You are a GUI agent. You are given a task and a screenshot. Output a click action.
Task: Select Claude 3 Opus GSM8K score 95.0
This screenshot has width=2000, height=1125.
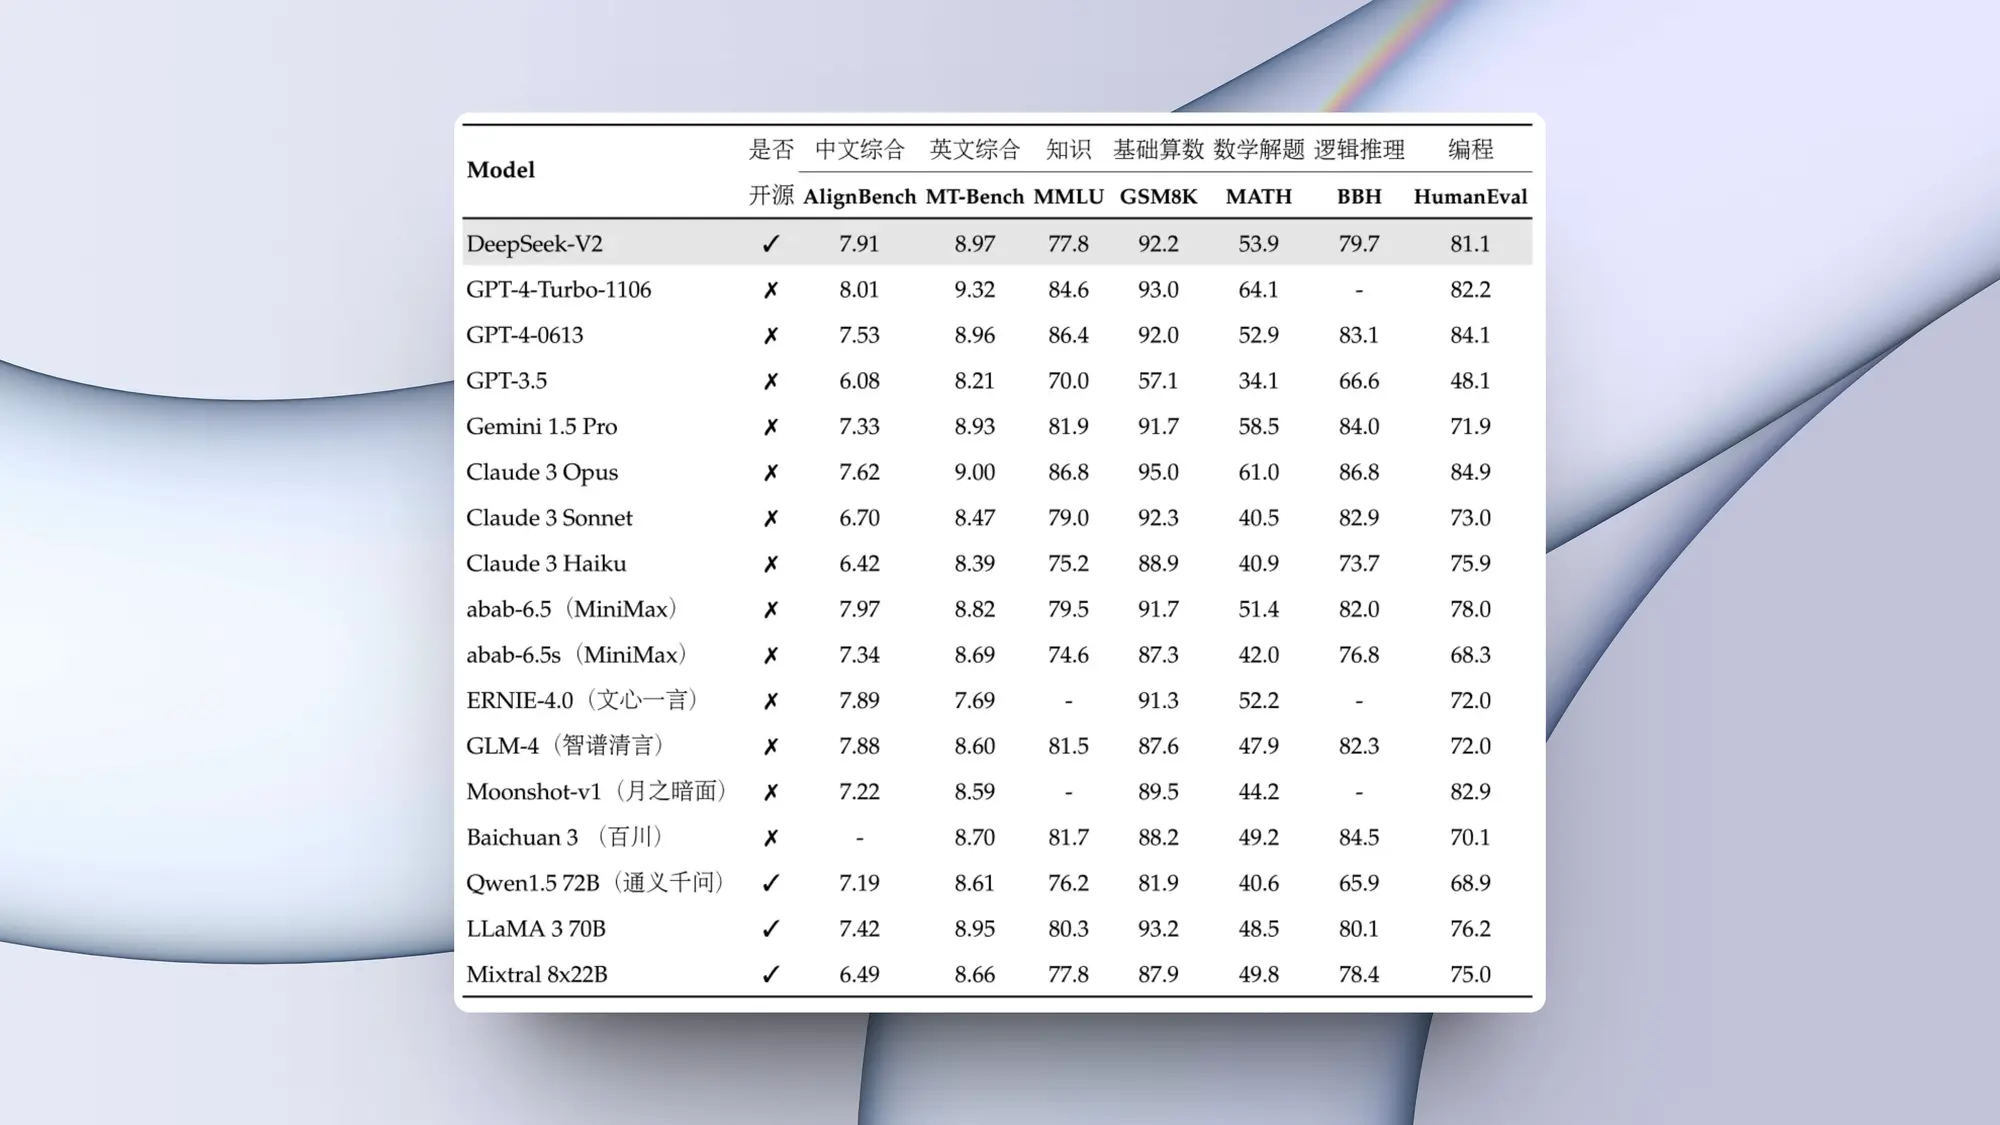point(1158,472)
